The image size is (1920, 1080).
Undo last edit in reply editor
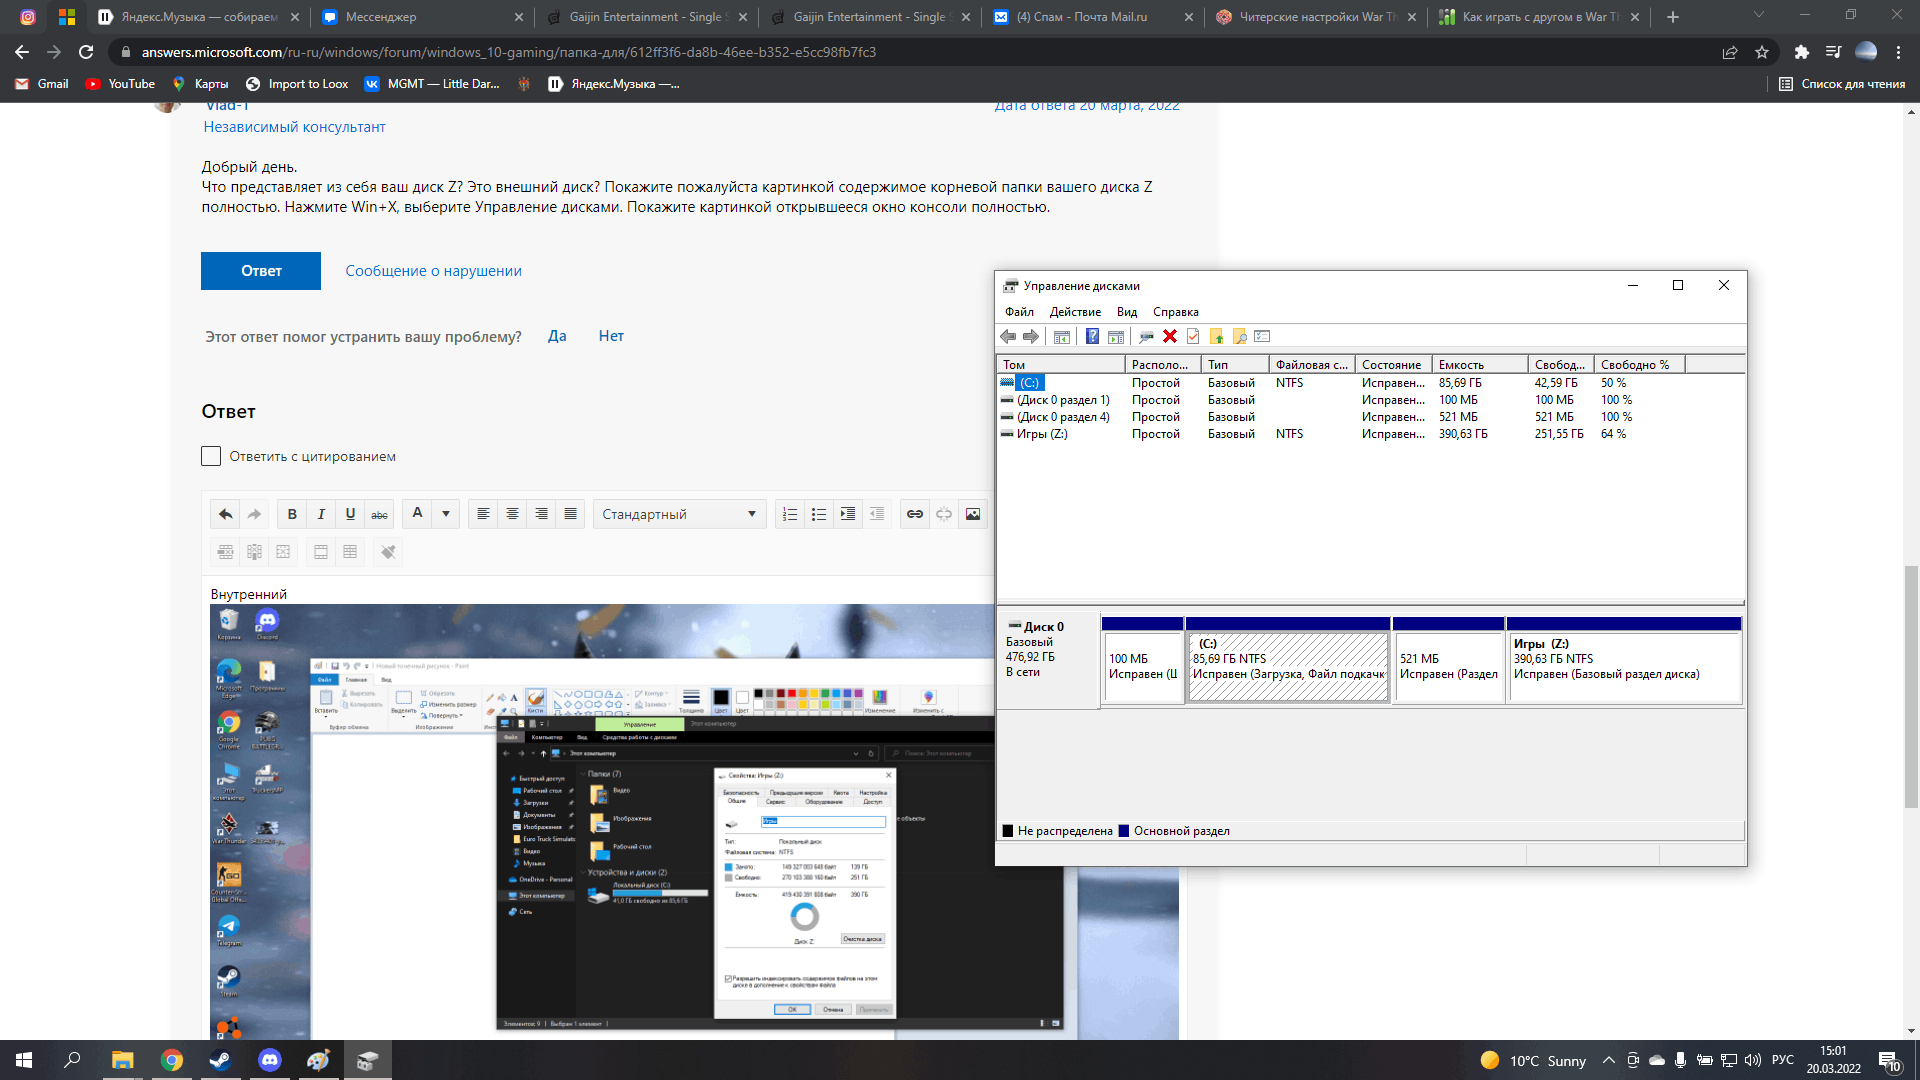click(226, 514)
